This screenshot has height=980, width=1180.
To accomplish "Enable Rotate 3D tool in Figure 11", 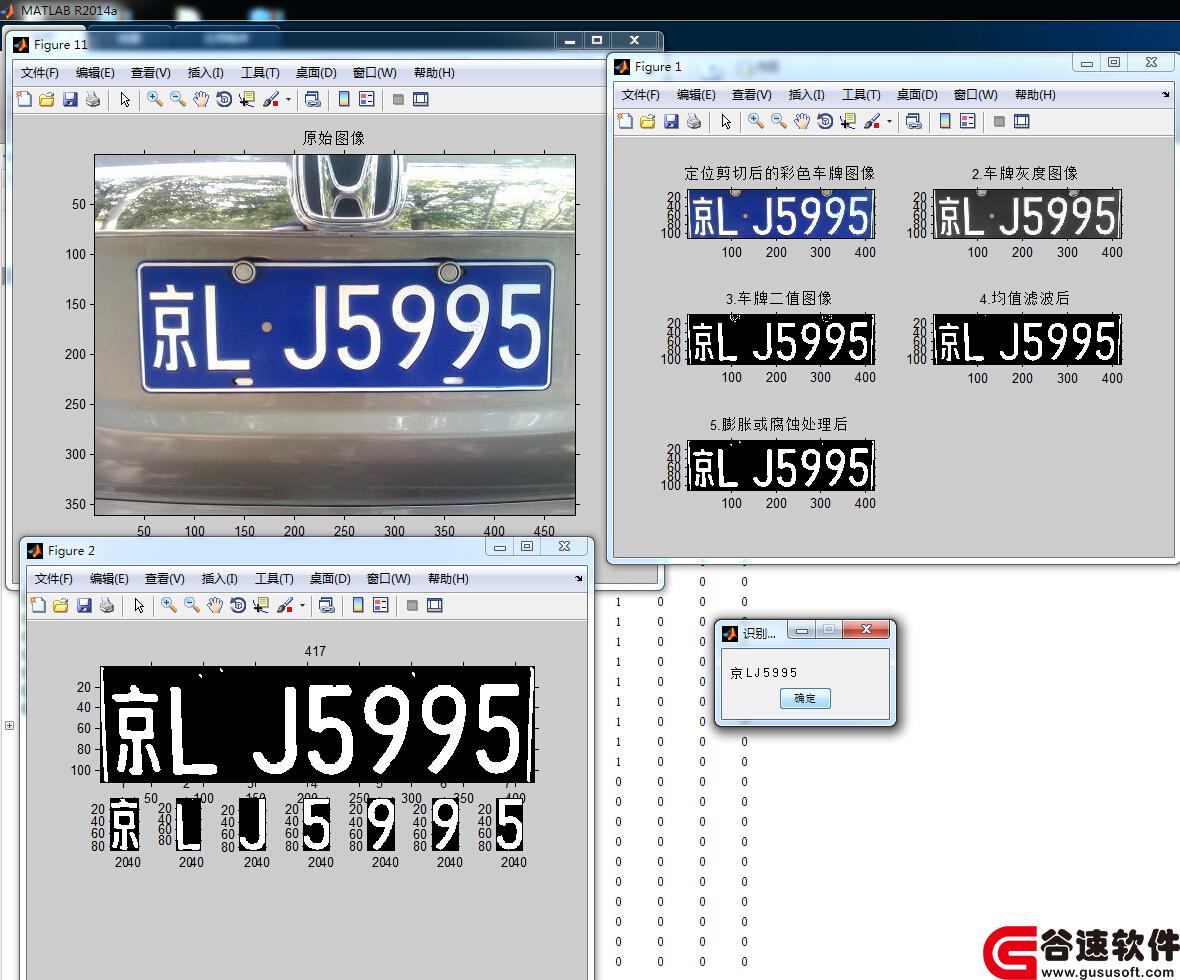I will pos(224,99).
